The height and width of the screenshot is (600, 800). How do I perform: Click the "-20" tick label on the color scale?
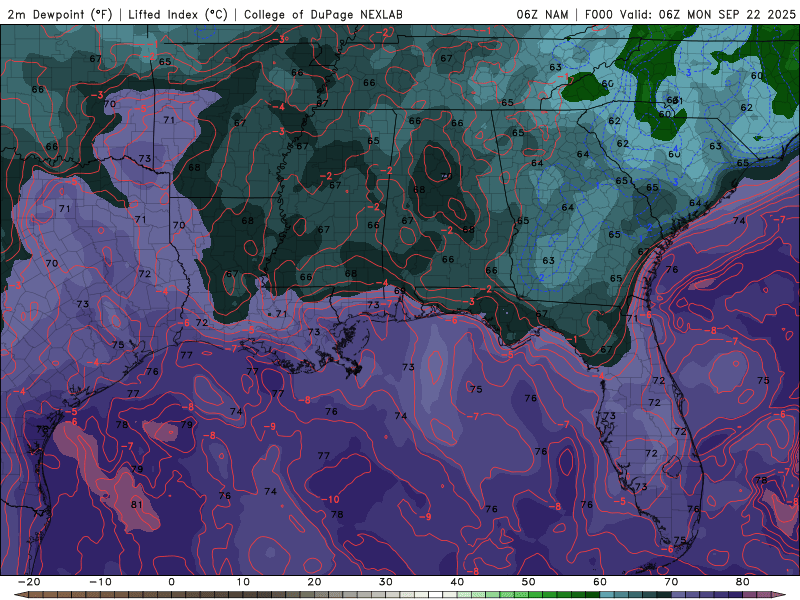coord(29,582)
